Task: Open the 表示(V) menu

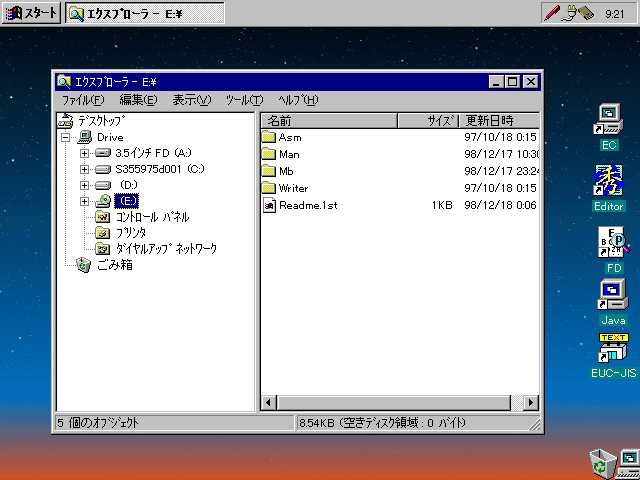Action: click(191, 100)
